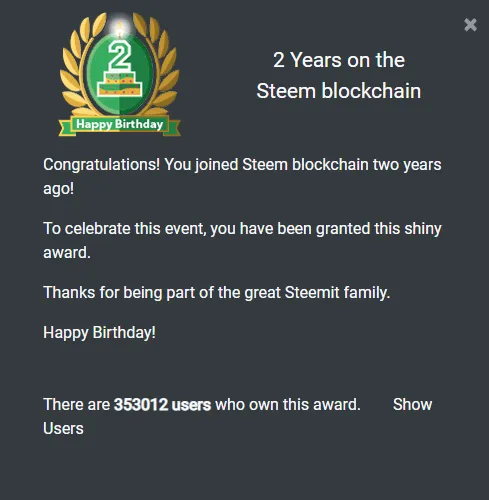The image size is (489, 500).
Task: Click the Happy Birthday ribbon banner
Action: (120, 125)
